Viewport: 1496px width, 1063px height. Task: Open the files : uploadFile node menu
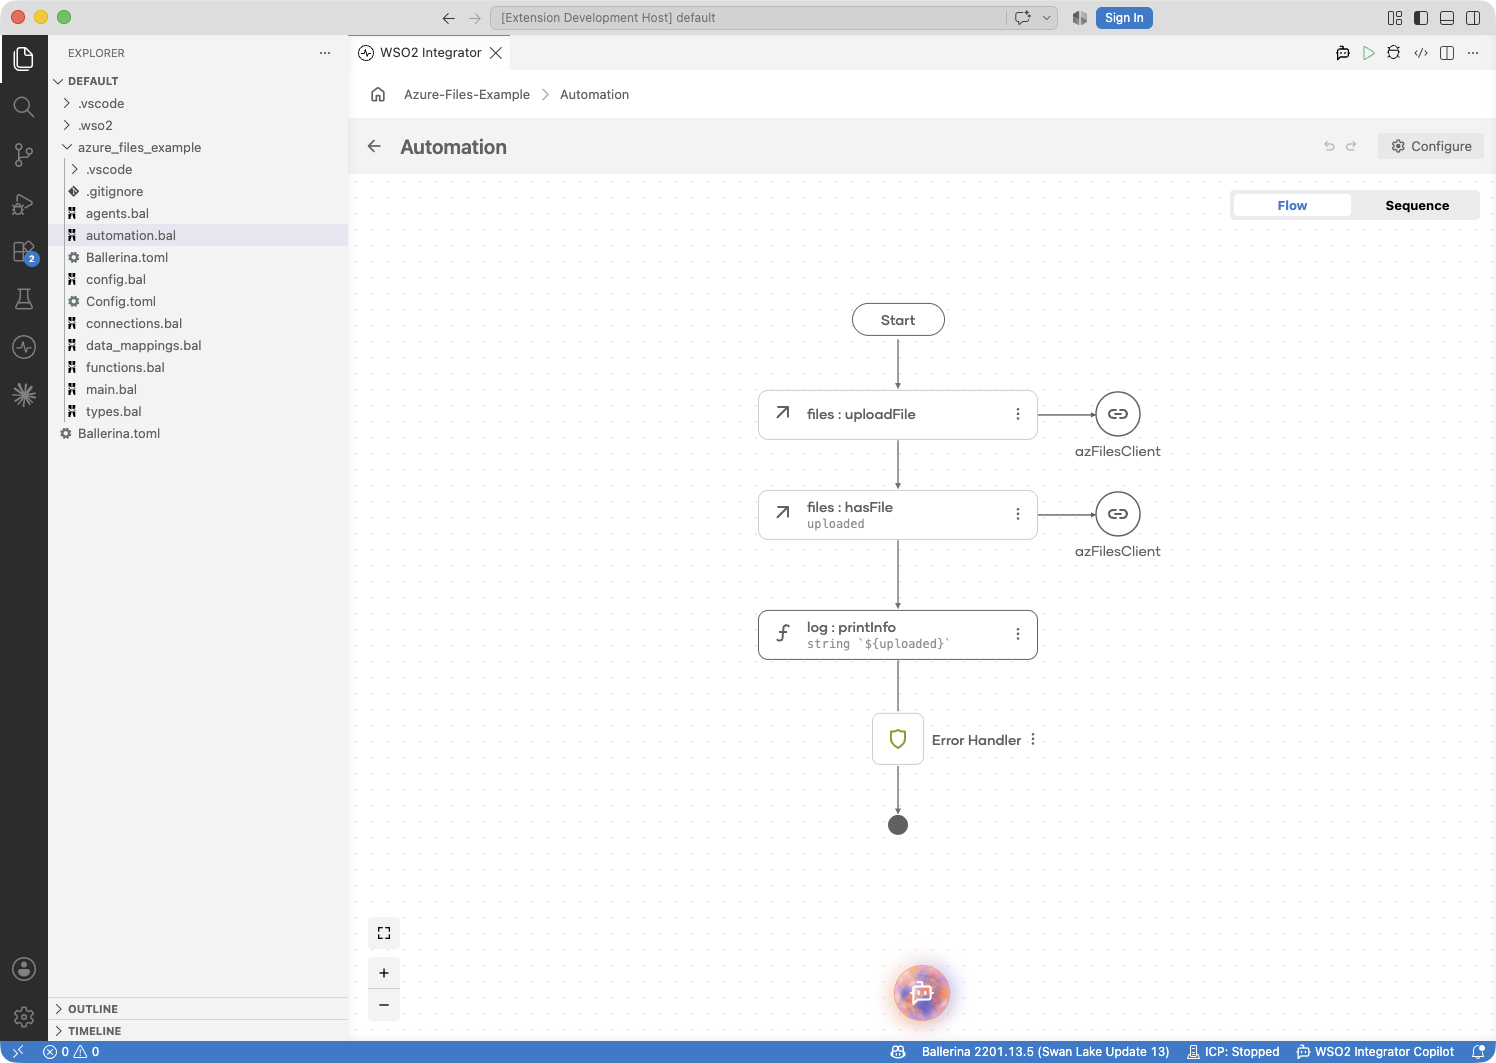1018,414
